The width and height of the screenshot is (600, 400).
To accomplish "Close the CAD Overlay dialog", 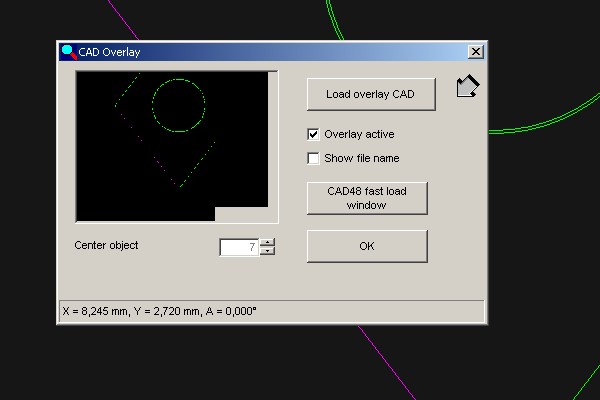I will 475,51.
